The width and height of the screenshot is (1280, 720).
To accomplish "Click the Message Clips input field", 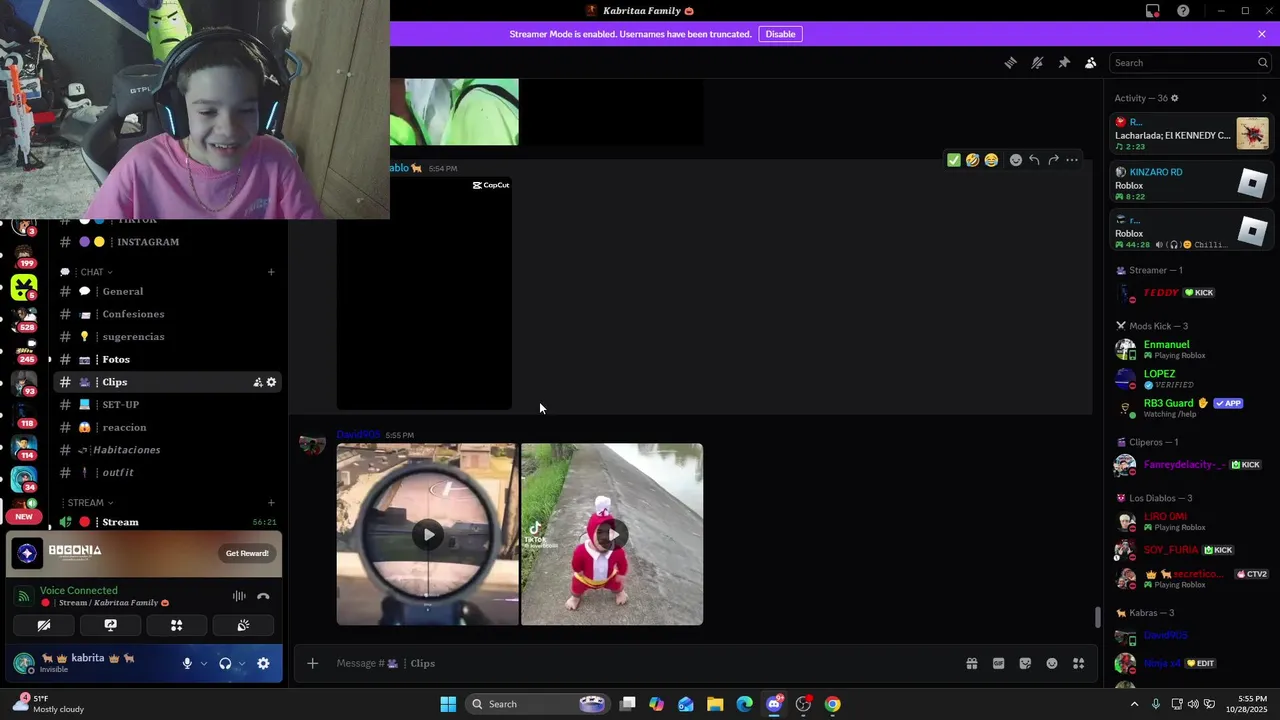I will (x=640, y=663).
